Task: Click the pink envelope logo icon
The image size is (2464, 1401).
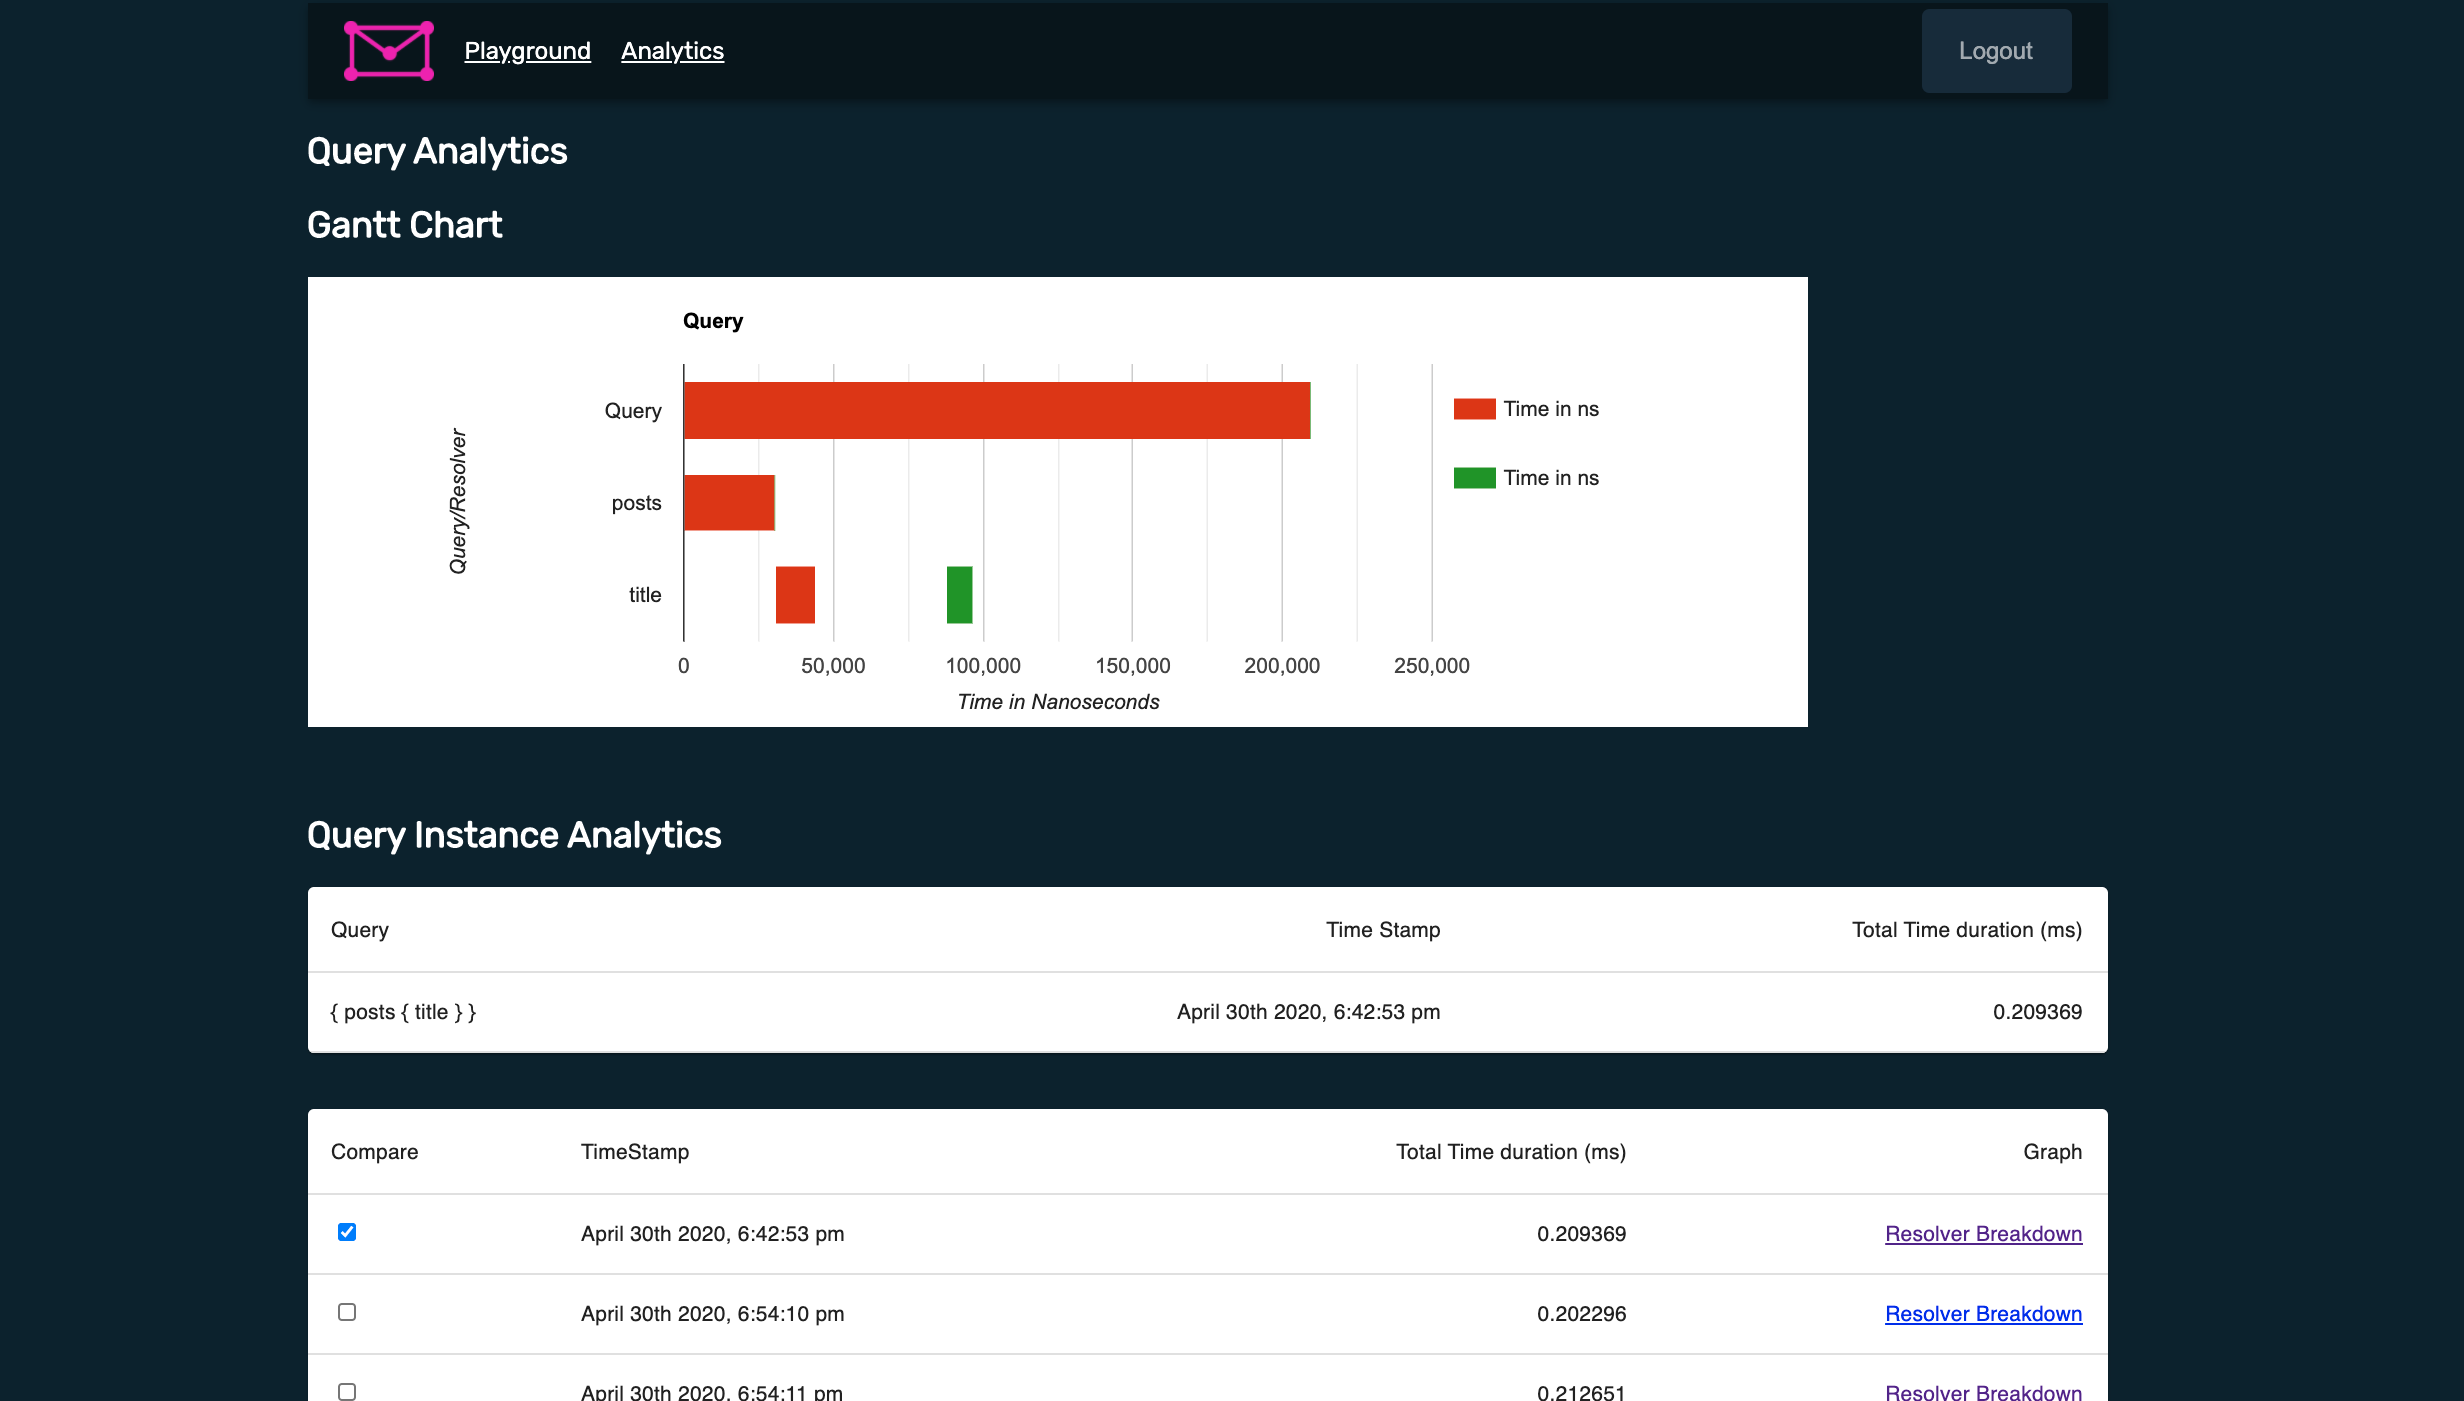Action: pyautogui.click(x=388, y=51)
